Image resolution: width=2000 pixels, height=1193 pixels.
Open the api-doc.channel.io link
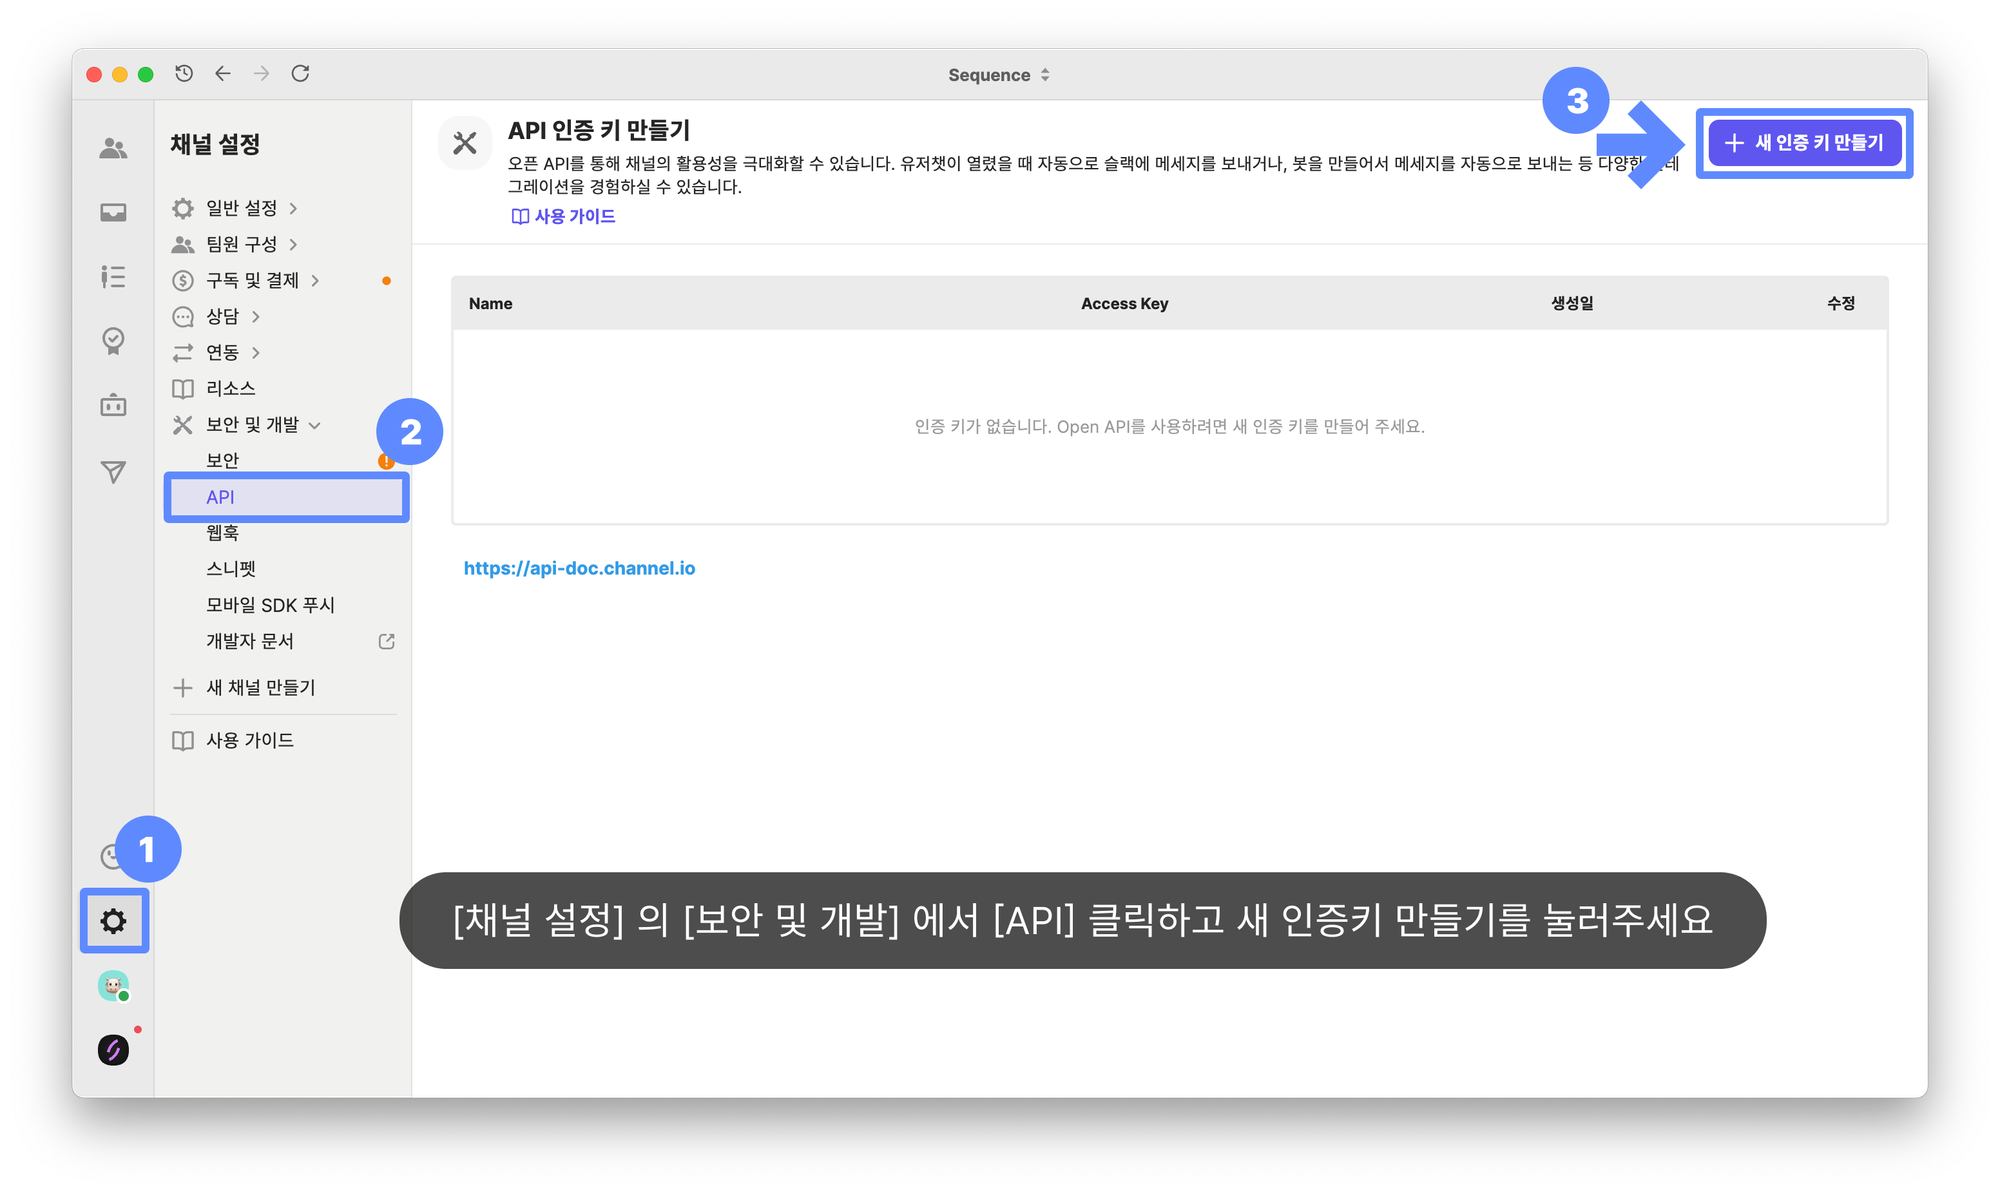[x=579, y=568]
